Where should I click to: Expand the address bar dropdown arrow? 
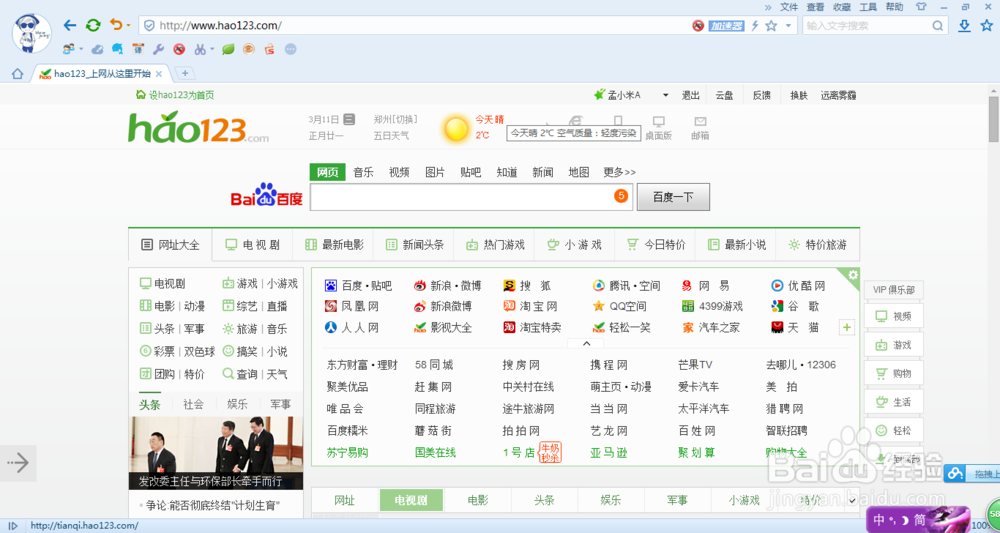click(788, 26)
